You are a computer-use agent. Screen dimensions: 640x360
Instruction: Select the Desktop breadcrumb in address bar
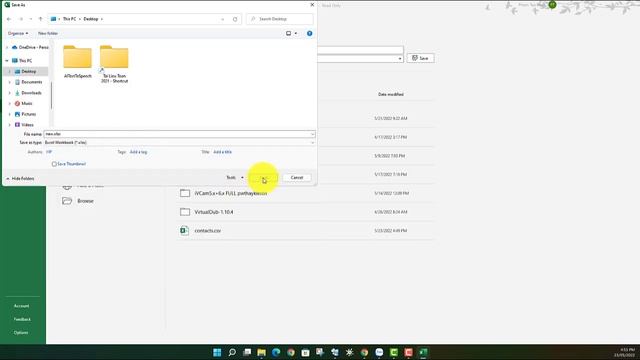click(x=91, y=19)
